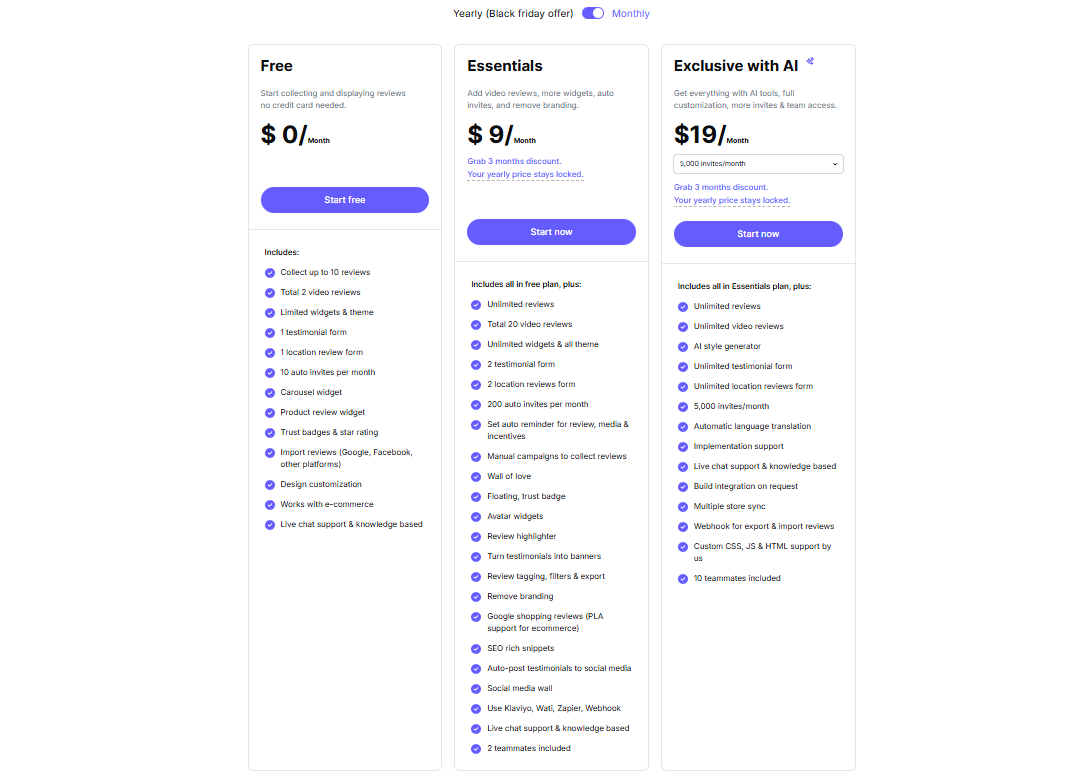
Task: Click checkmark icon beside Carousel widget
Action: [270, 393]
